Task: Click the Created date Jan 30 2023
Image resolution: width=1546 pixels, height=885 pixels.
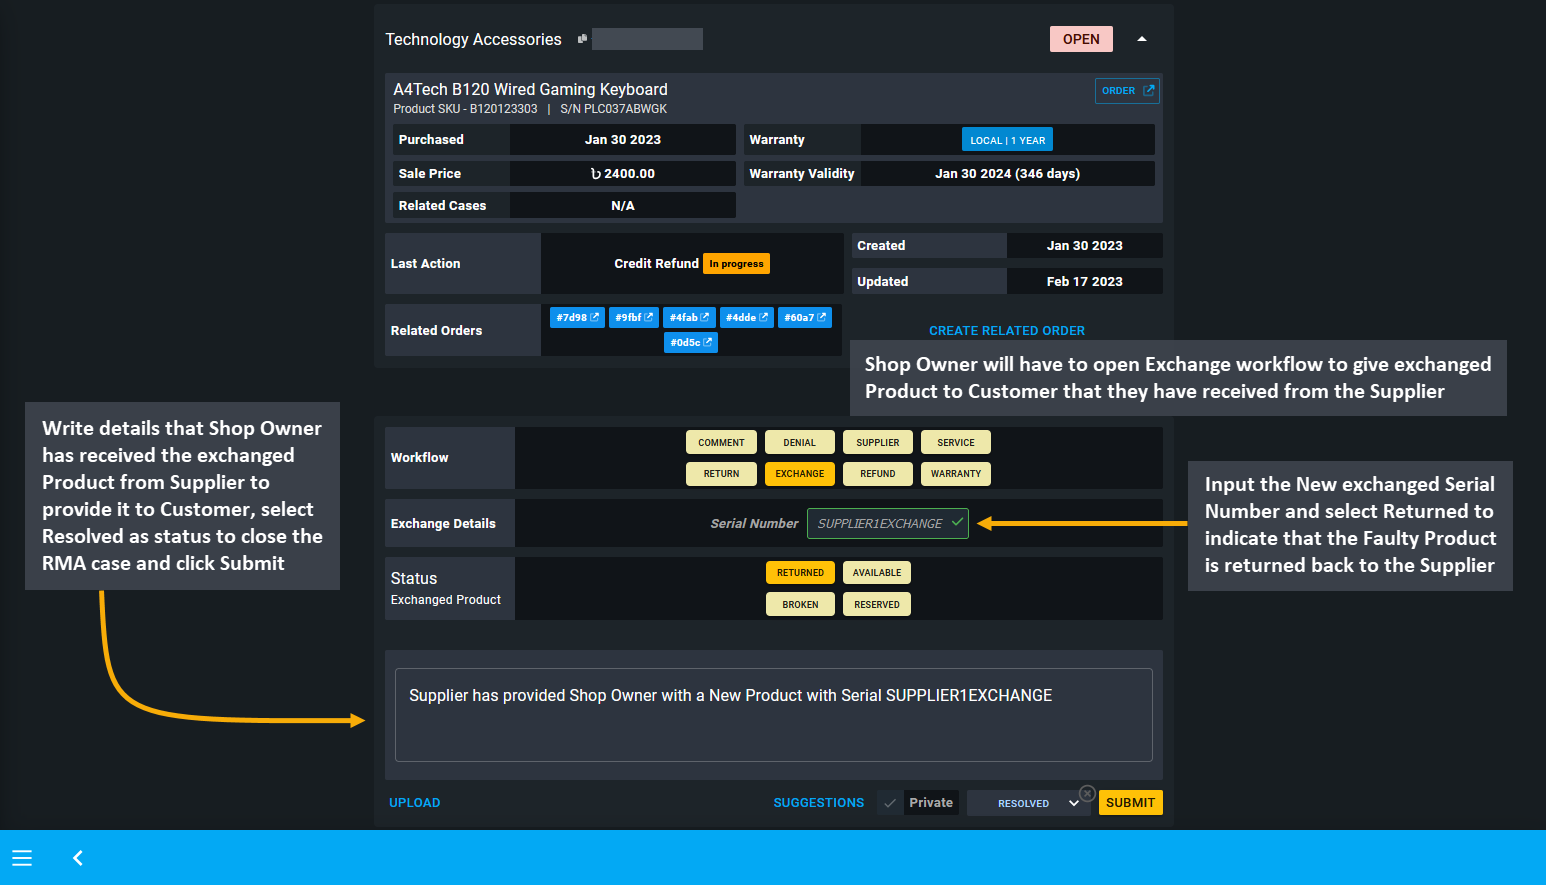Action: [x=1084, y=246]
